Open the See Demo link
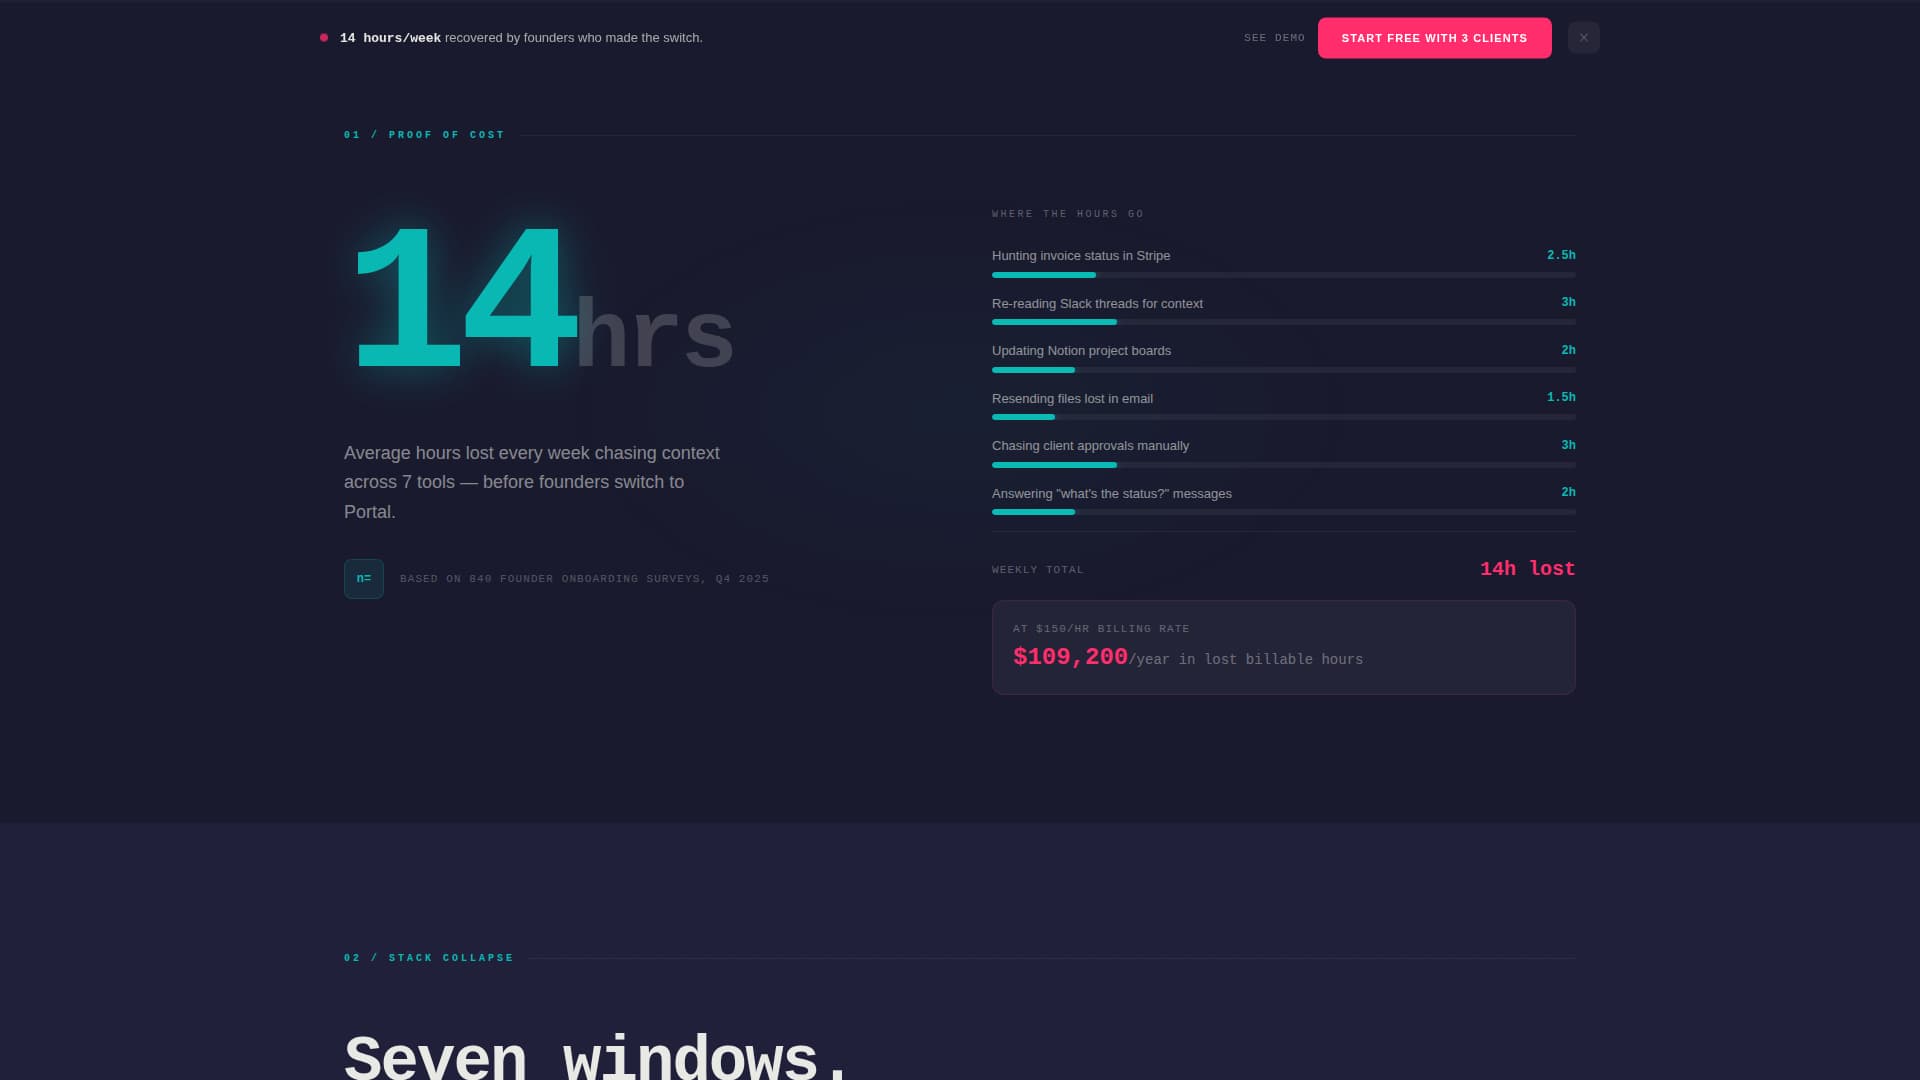This screenshot has width=1920, height=1080. (1274, 38)
